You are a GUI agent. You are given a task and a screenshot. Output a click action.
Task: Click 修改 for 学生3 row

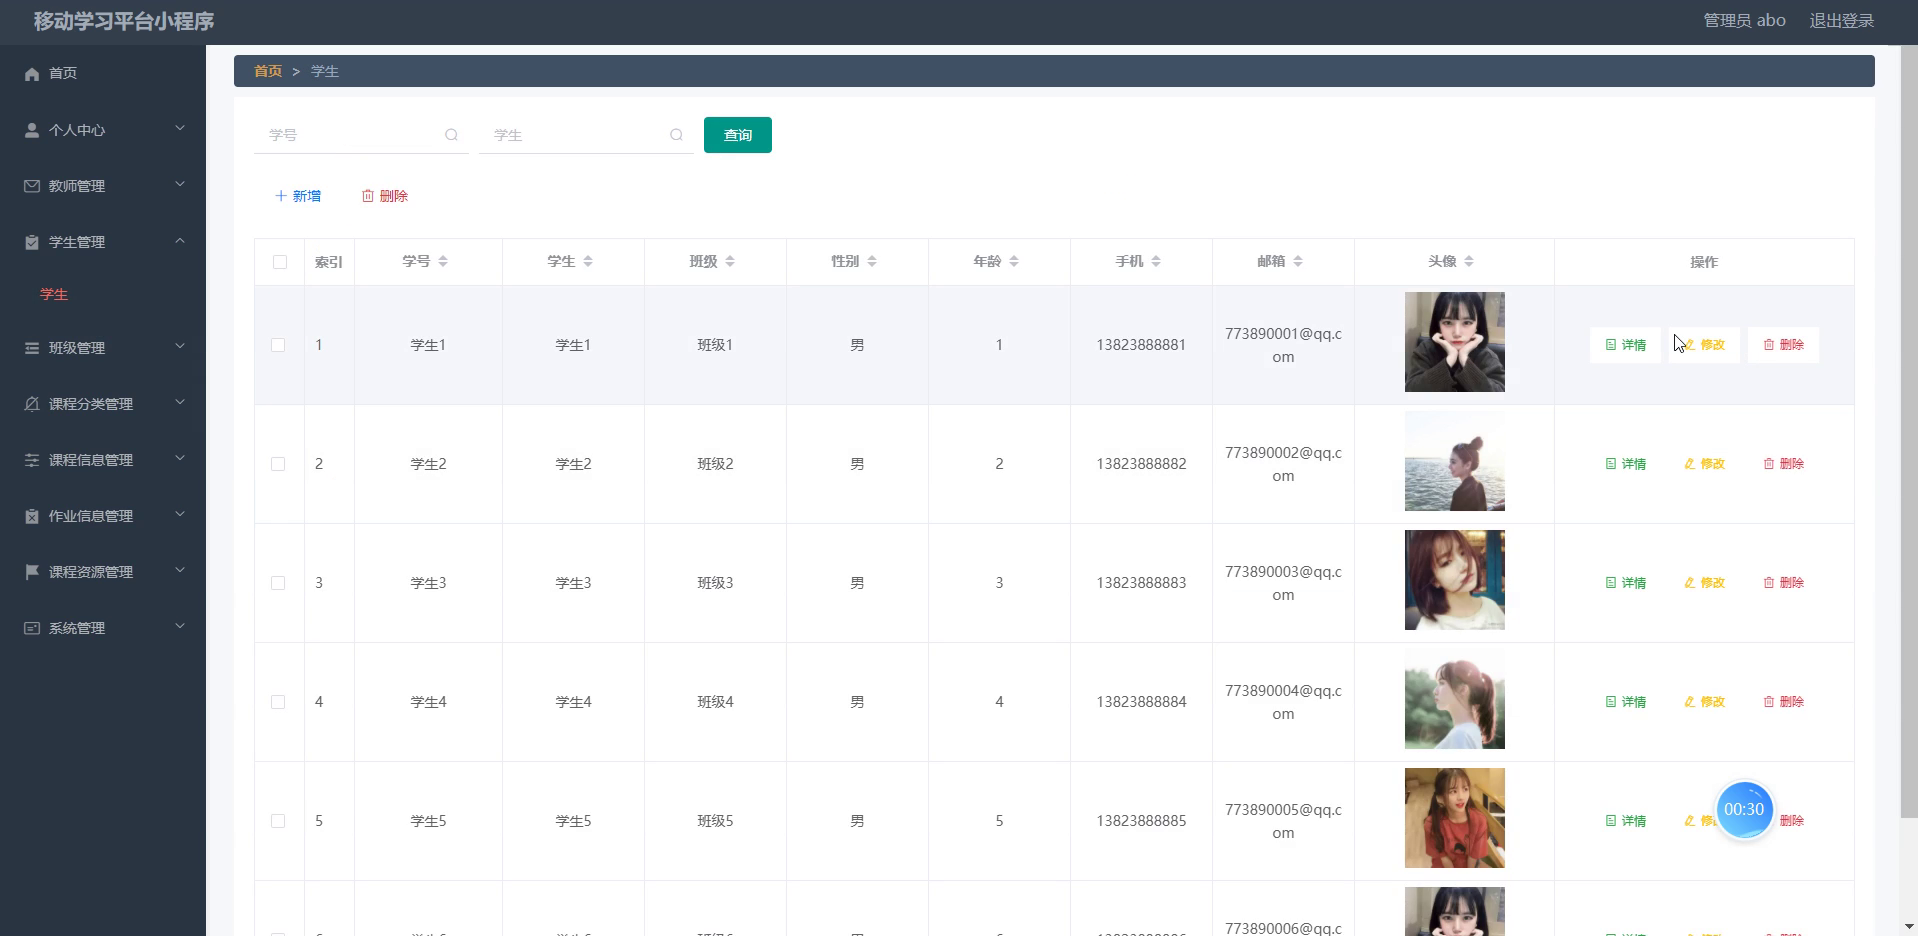[1705, 583]
